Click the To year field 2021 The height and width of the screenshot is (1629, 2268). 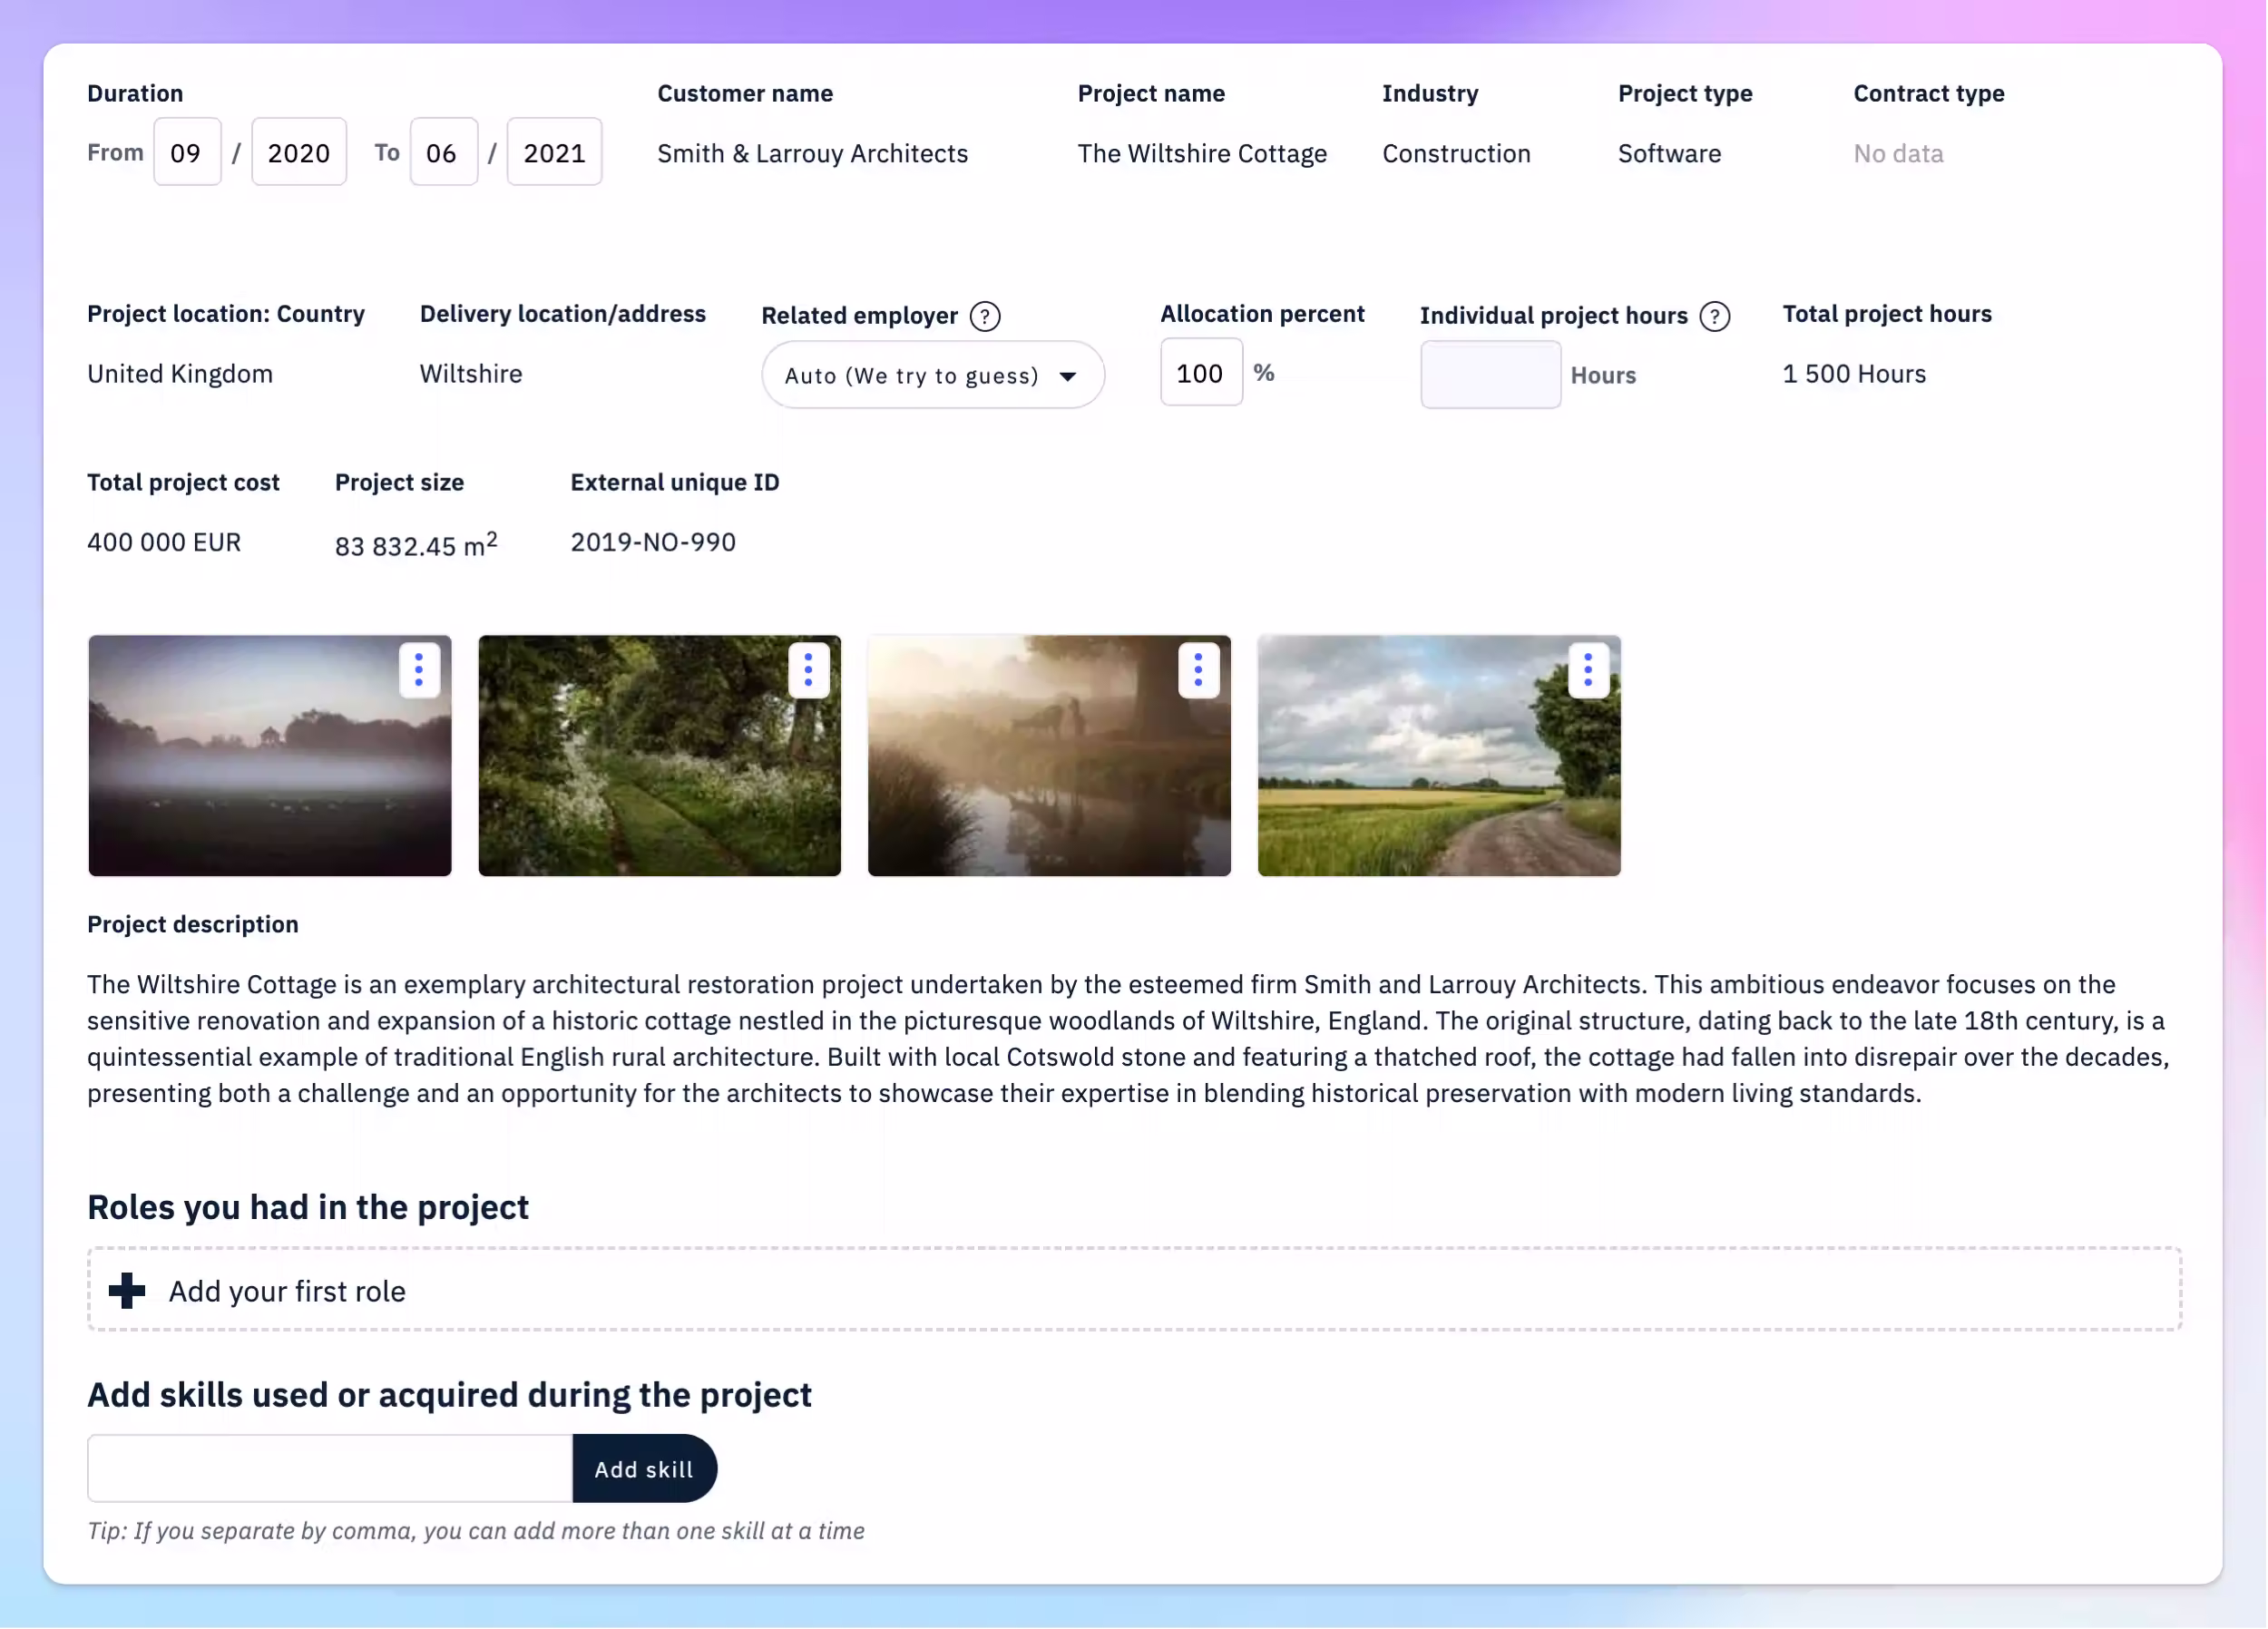554,152
